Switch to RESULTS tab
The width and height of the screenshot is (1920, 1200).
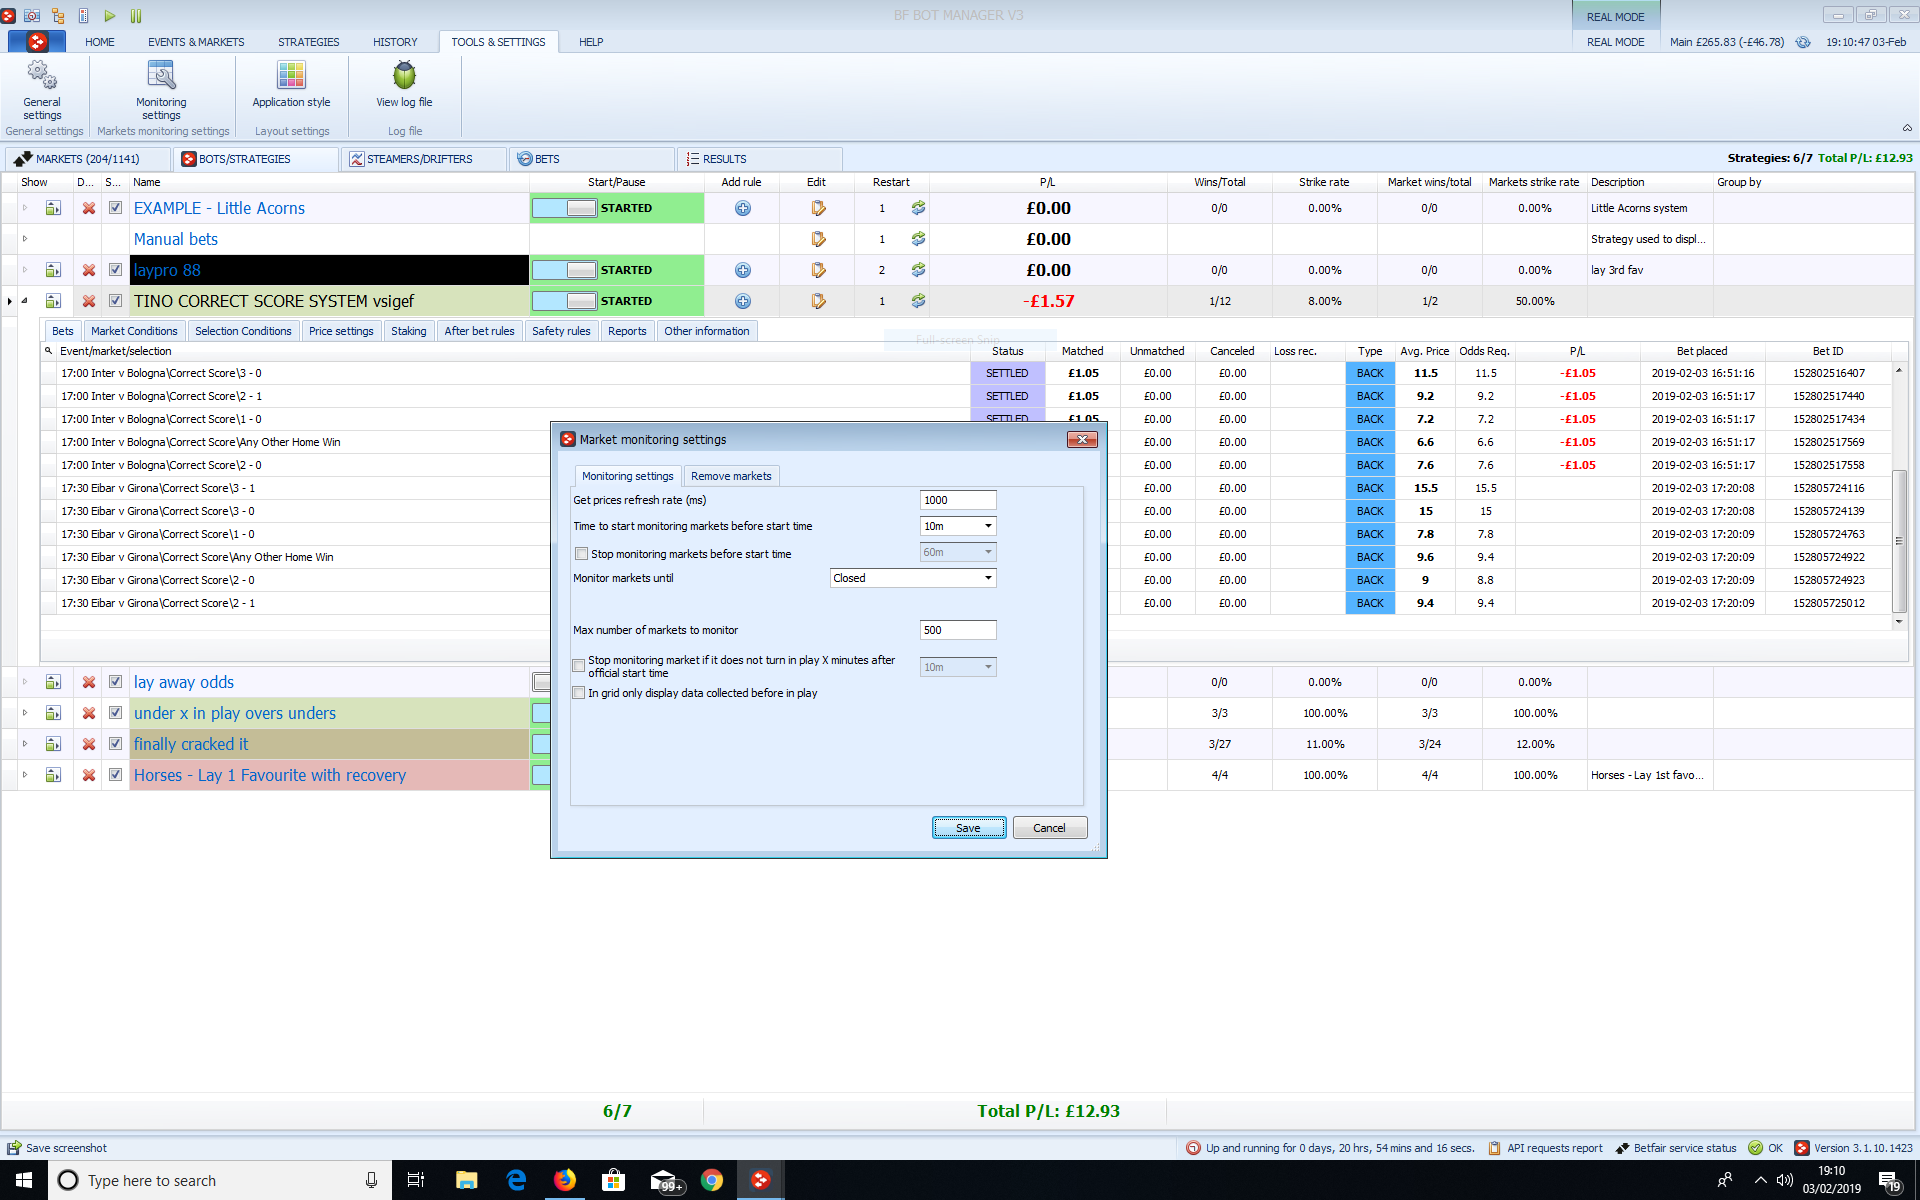click(760, 159)
